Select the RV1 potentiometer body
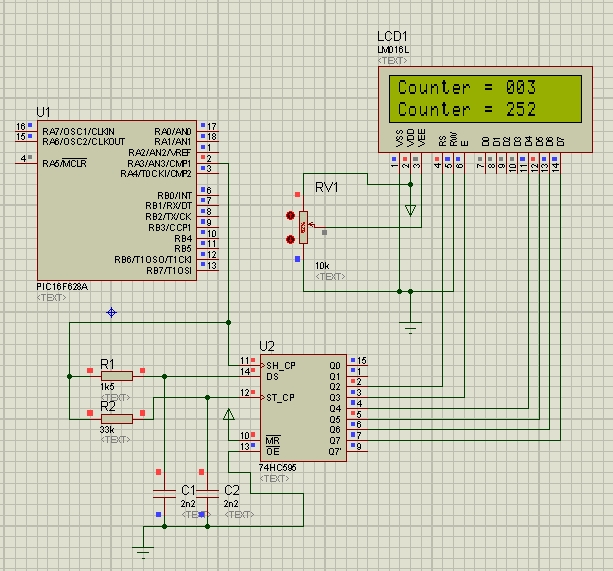This screenshot has width=613, height=571. click(x=303, y=228)
